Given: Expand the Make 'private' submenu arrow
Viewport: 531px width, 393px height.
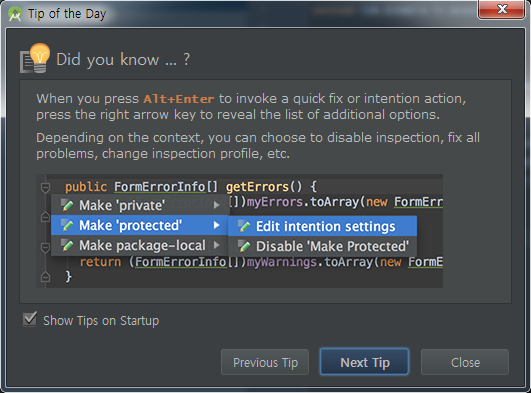Looking at the screenshot, I should point(216,205).
